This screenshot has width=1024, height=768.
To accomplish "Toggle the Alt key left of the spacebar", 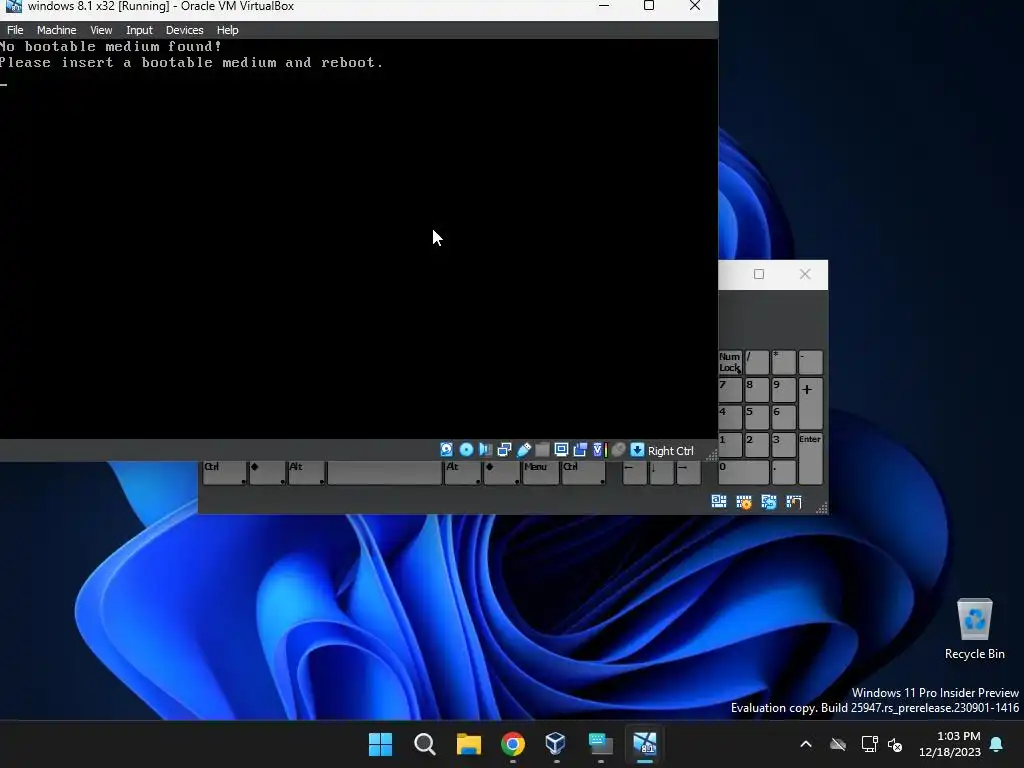I will point(306,473).
